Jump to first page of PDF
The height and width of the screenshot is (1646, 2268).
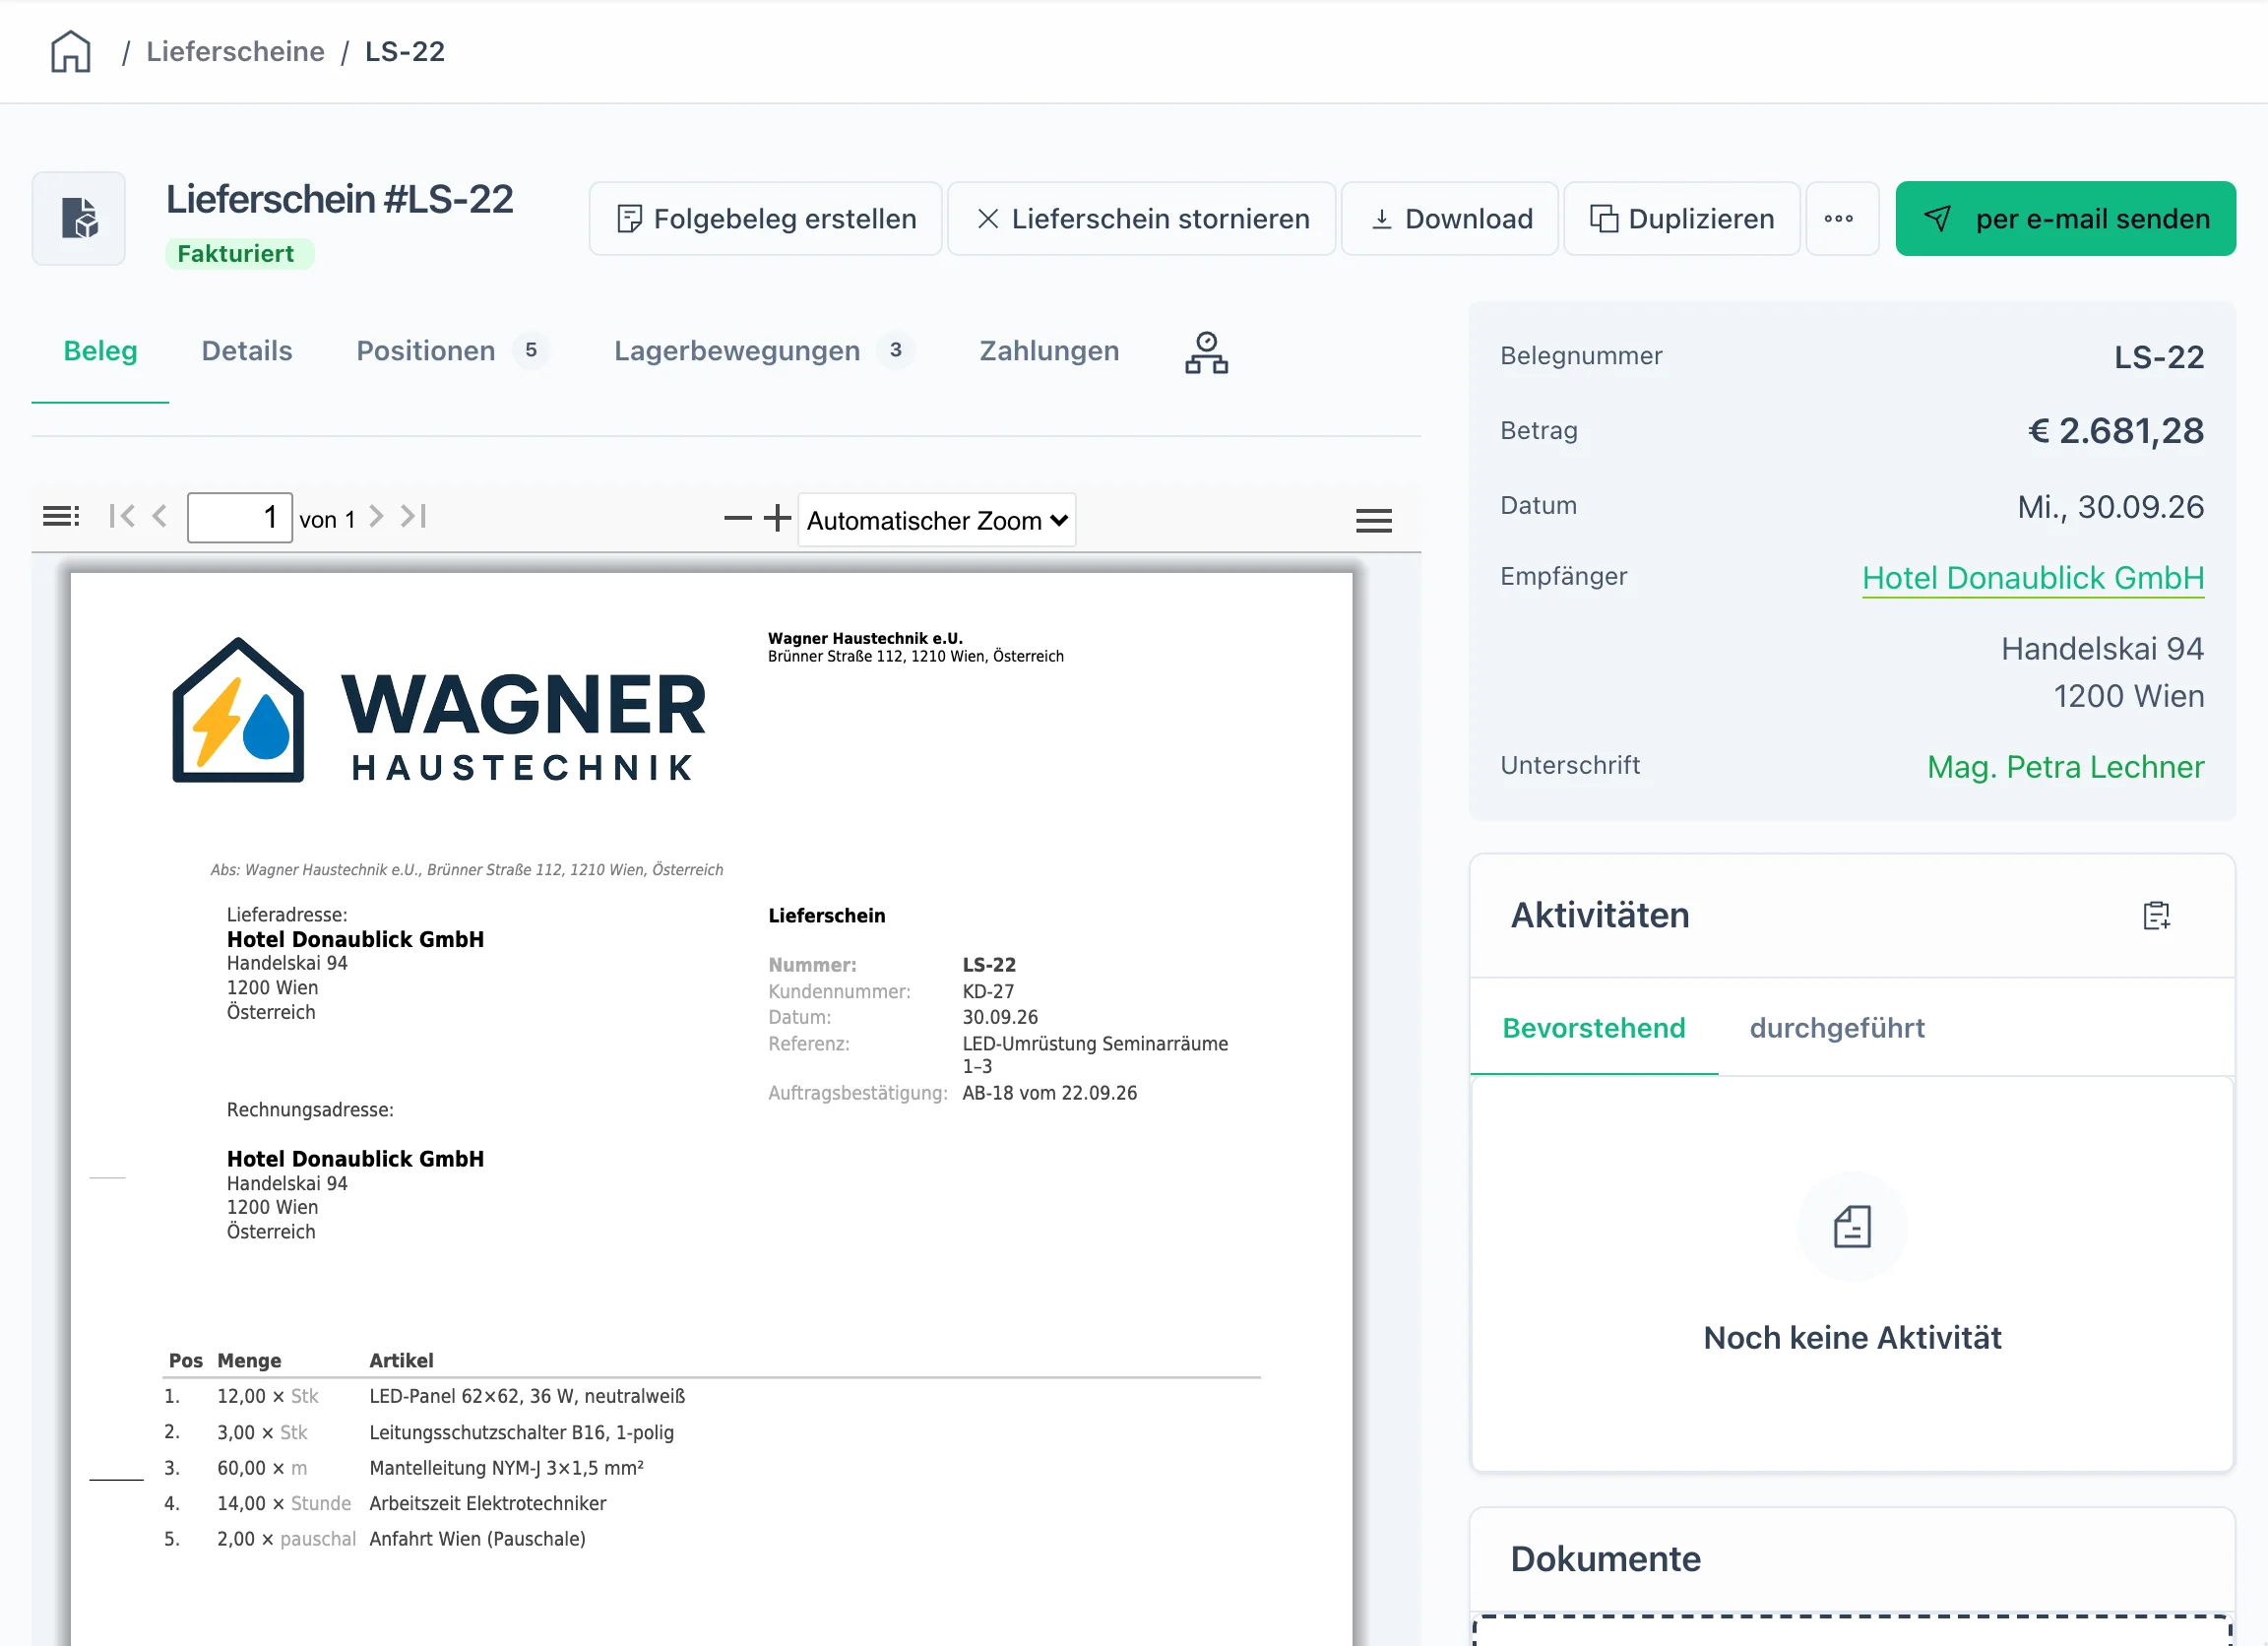coord(122,516)
